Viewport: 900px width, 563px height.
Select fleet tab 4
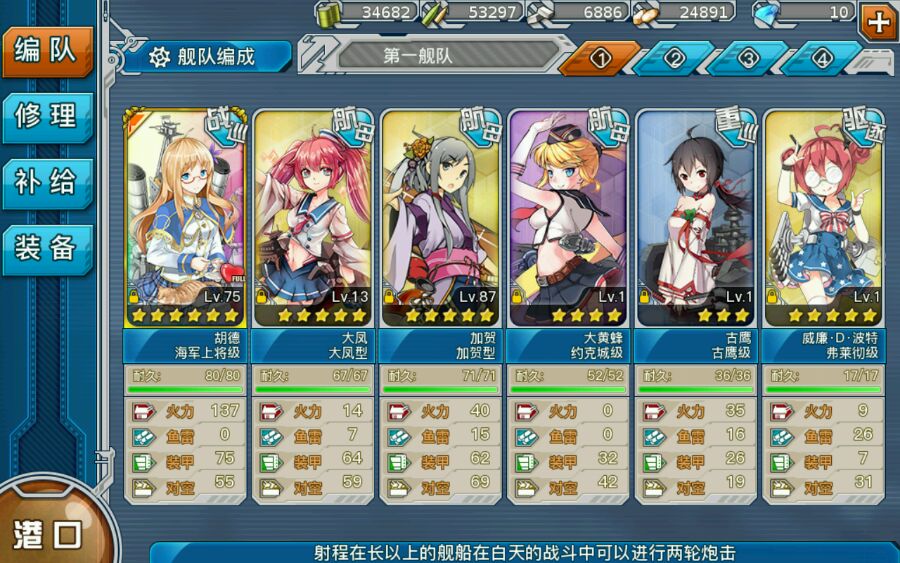click(822, 58)
